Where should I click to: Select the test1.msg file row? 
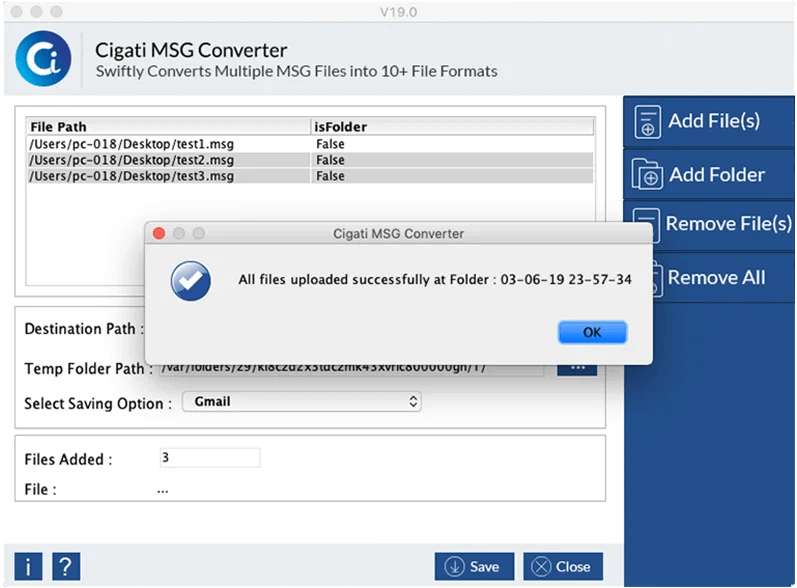click(310, 144)
